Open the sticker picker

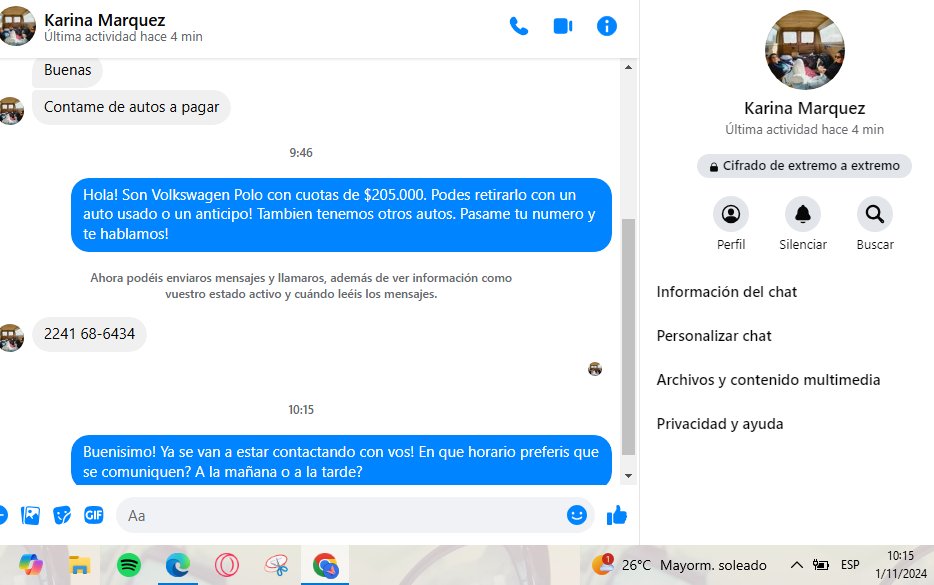click(62, 515)
